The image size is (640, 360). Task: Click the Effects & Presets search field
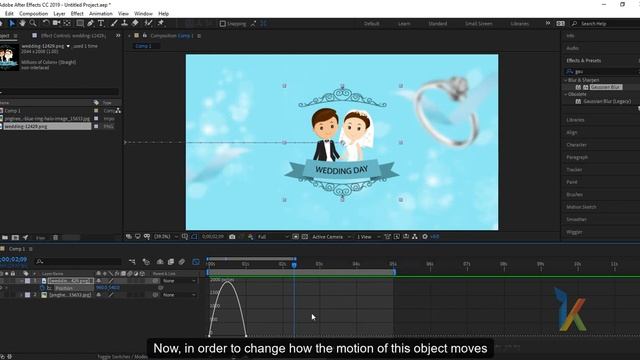602,71
